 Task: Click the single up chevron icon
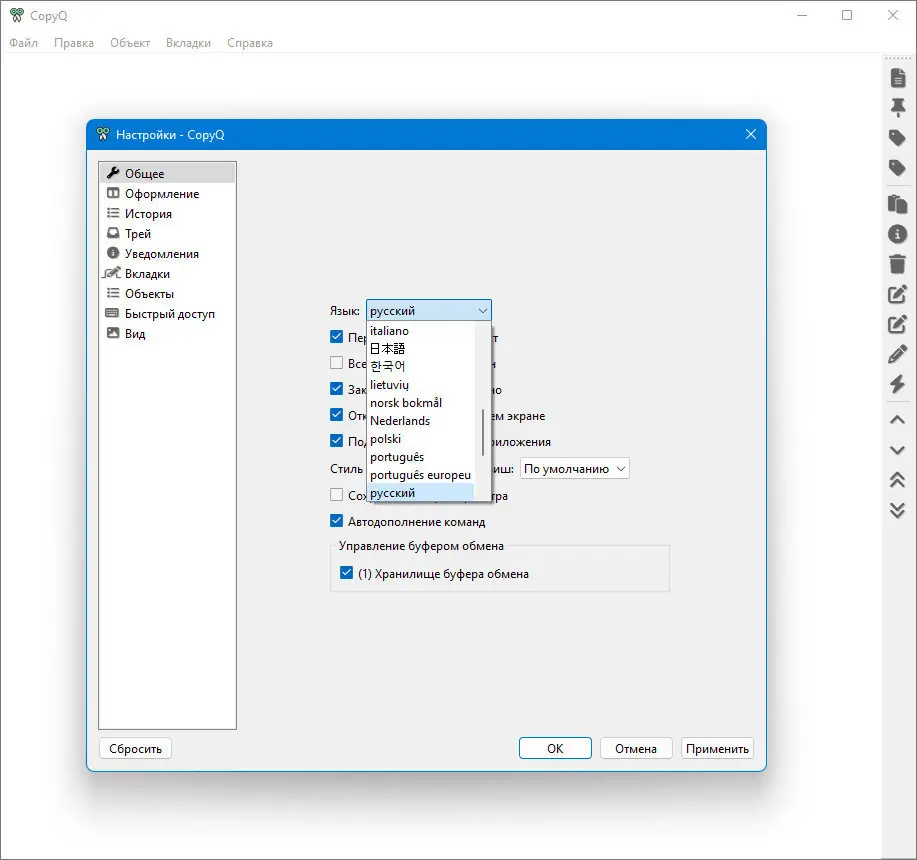click(898, 420)
